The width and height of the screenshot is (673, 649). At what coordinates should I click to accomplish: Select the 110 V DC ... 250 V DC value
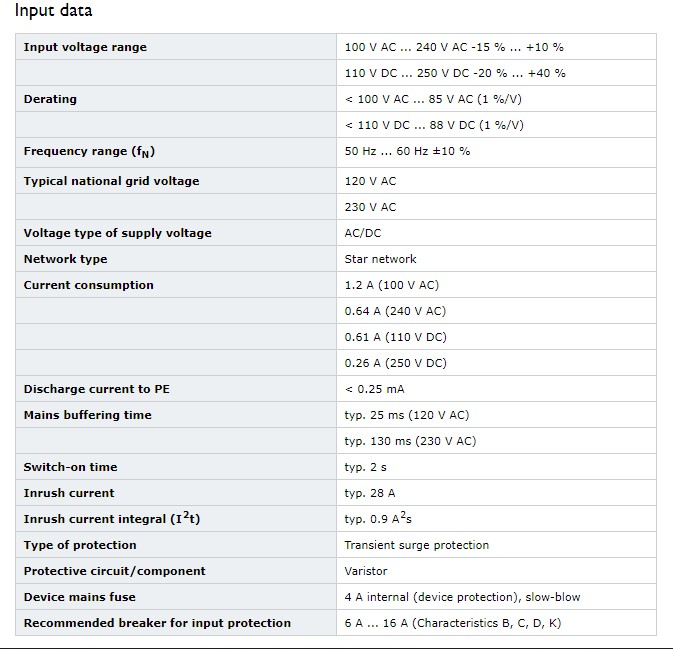455,73
